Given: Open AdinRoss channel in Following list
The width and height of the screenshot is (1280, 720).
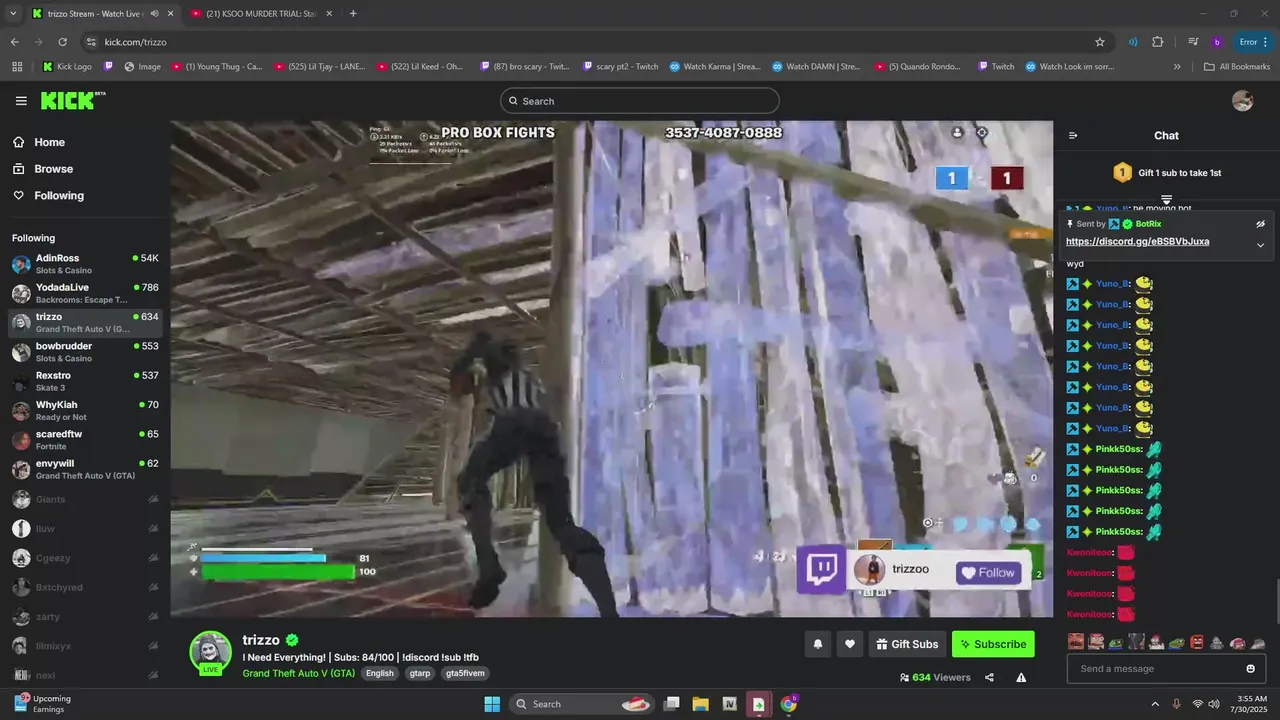Looking at the screenshot, I should click(x=85, y=264).
